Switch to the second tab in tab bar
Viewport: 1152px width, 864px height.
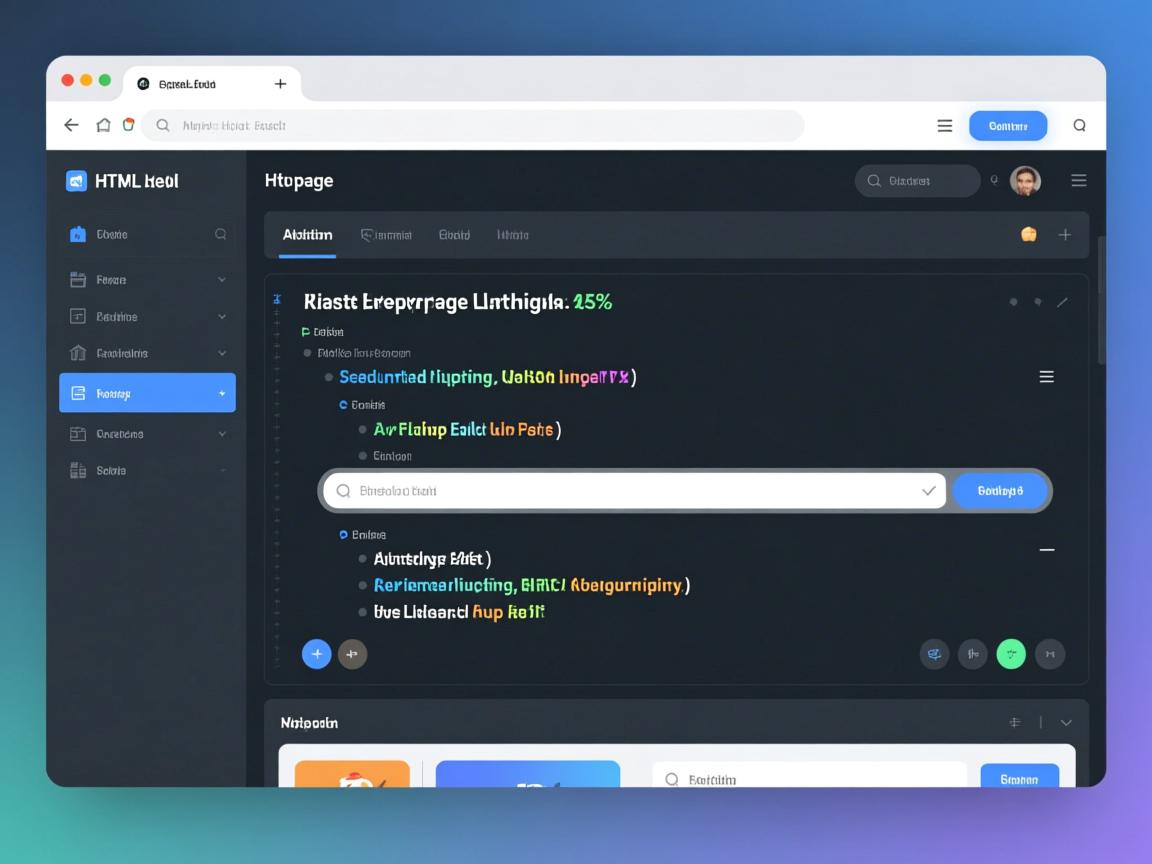[x=387, y=235]
